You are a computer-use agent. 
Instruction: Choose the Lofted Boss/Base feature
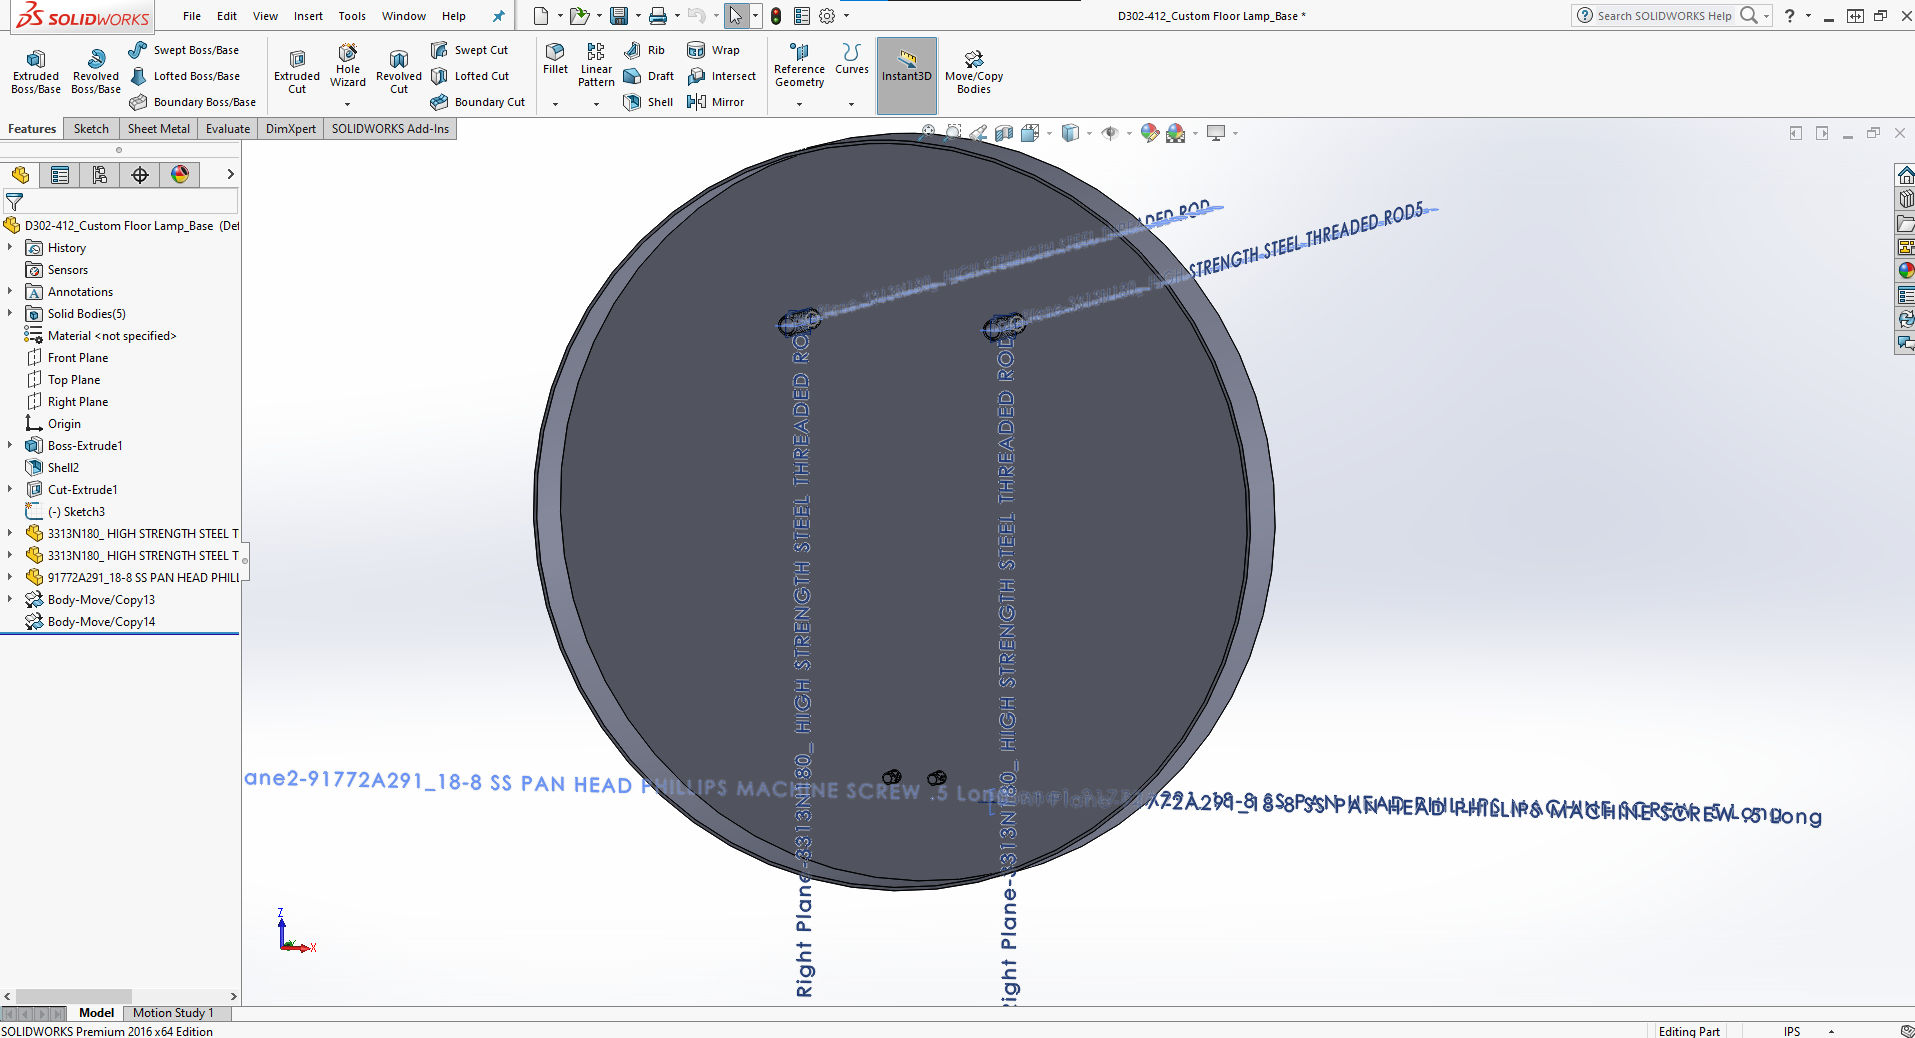coord(184,76)
